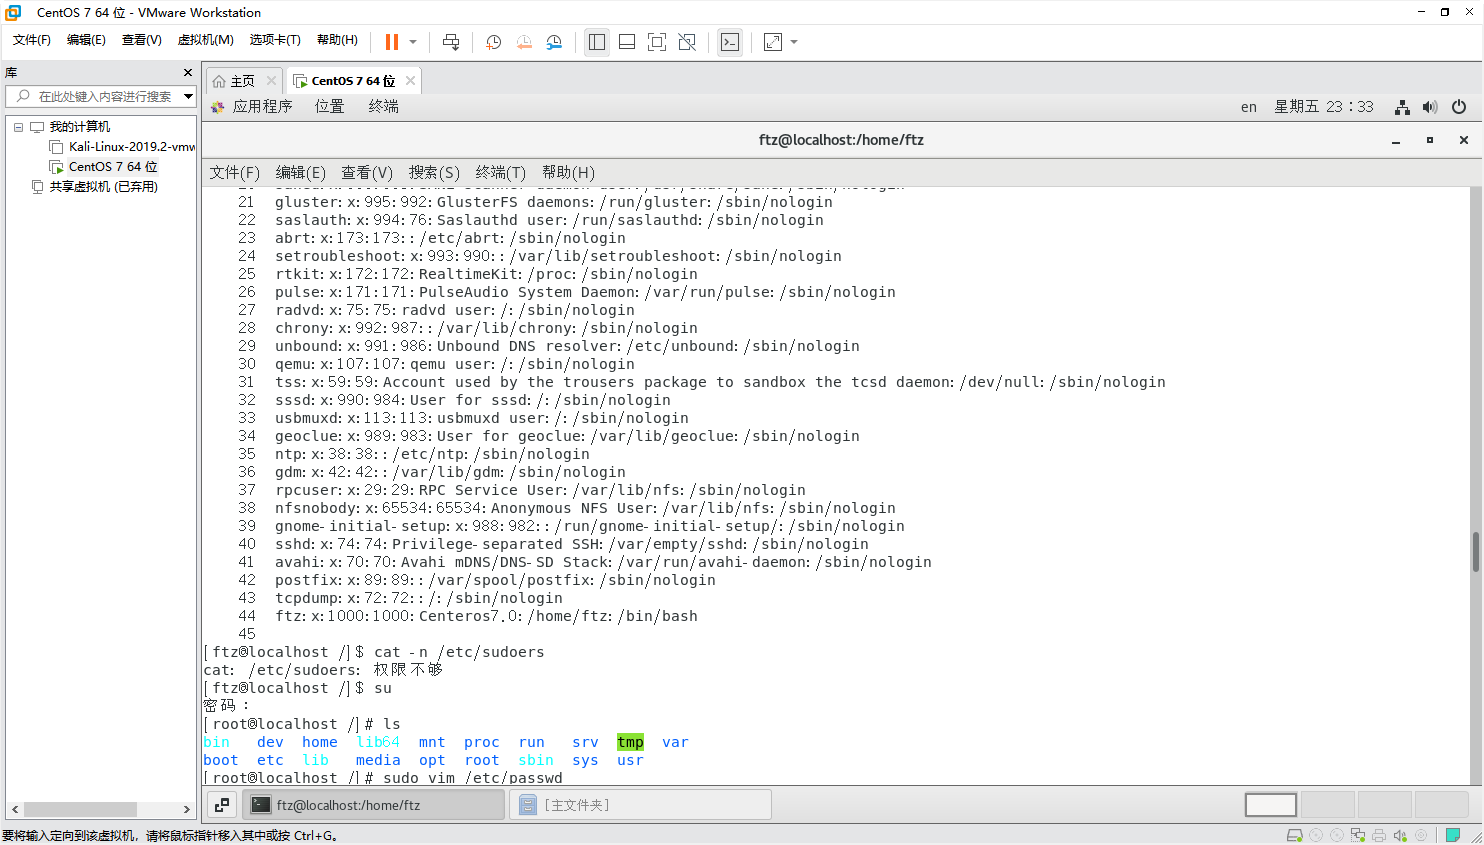Select 共享虚拟机 (已弃用) tree item

(x=95, y=187)
